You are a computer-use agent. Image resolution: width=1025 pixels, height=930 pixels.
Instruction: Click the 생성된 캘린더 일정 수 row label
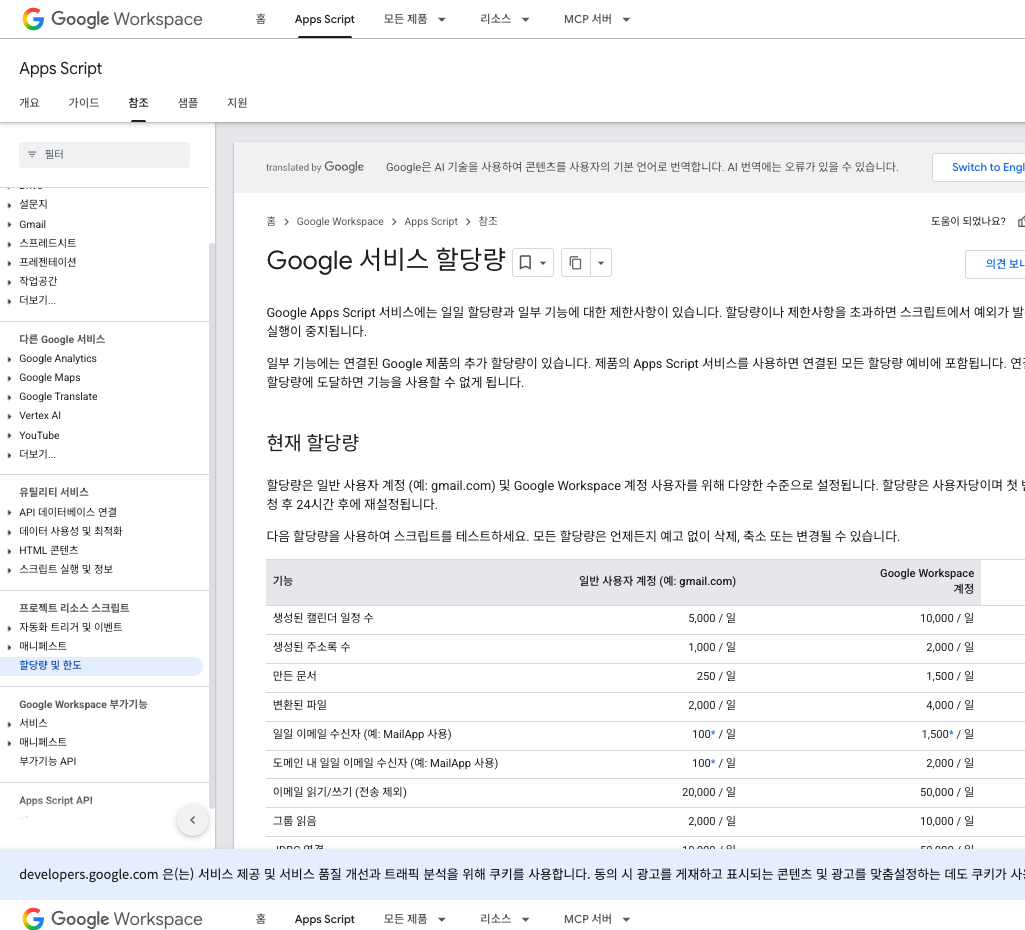tap(323, 618)
